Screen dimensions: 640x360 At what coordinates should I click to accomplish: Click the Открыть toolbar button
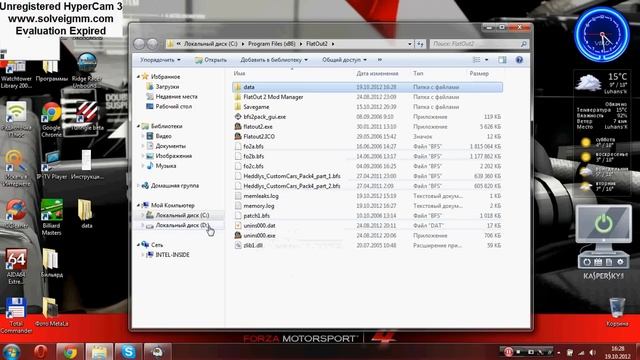tap(211, 60)
